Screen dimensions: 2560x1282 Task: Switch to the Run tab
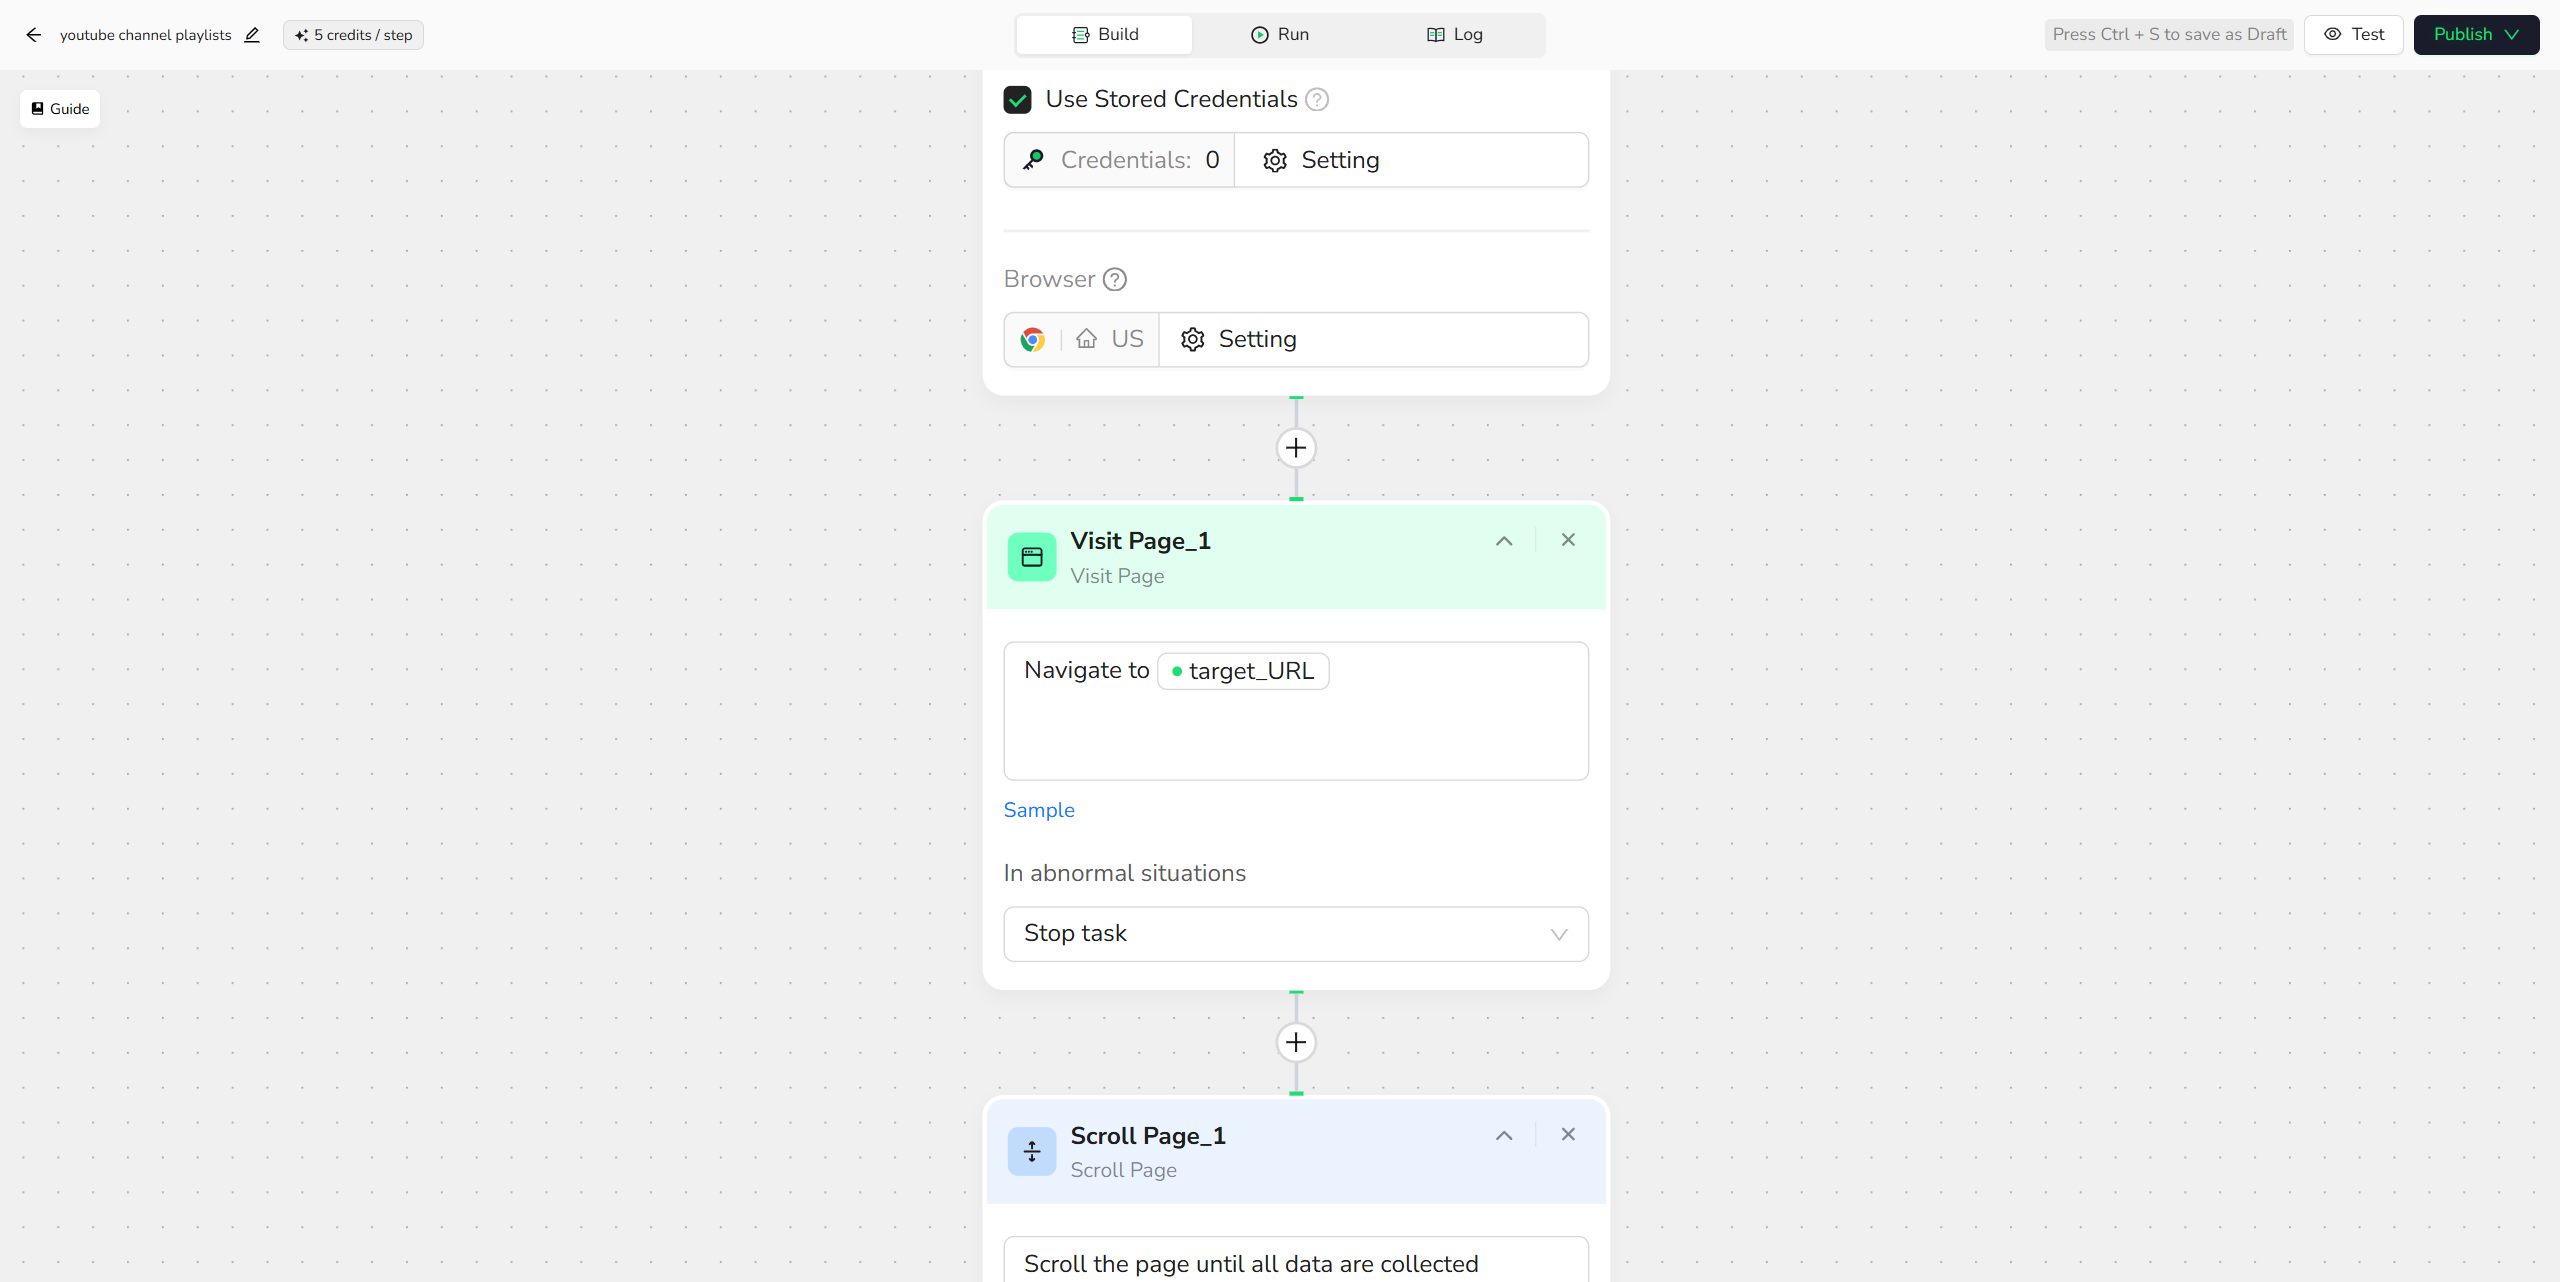(x=1280, y=35)
